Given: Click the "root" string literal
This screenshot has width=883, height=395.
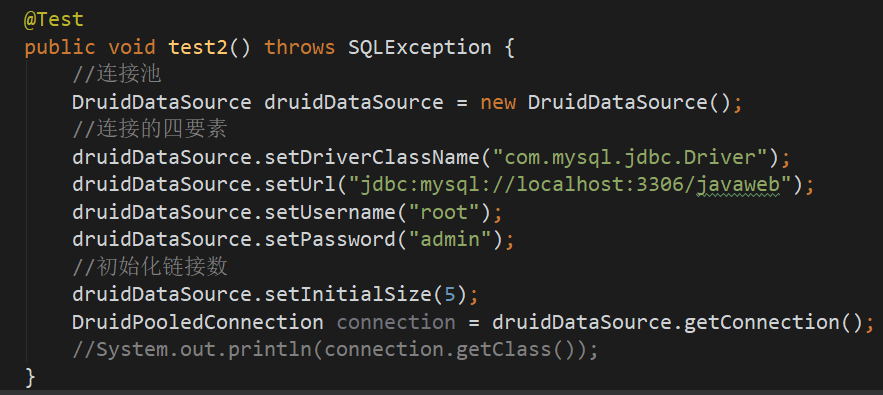Looking at the screenshot, I should point(444,212).
